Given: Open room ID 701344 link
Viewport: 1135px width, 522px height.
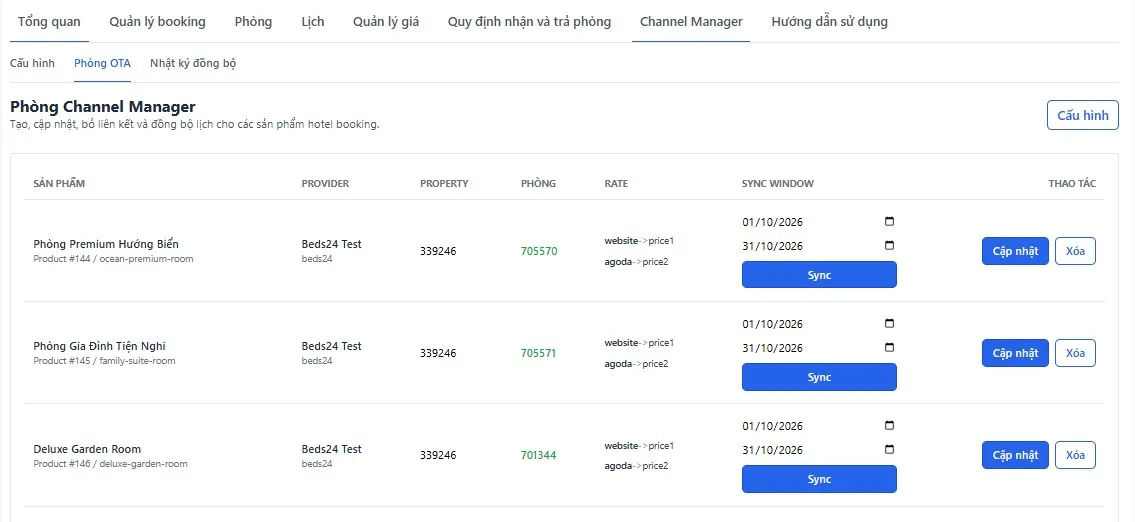Looking at the screenshot, I should point(539,455).
